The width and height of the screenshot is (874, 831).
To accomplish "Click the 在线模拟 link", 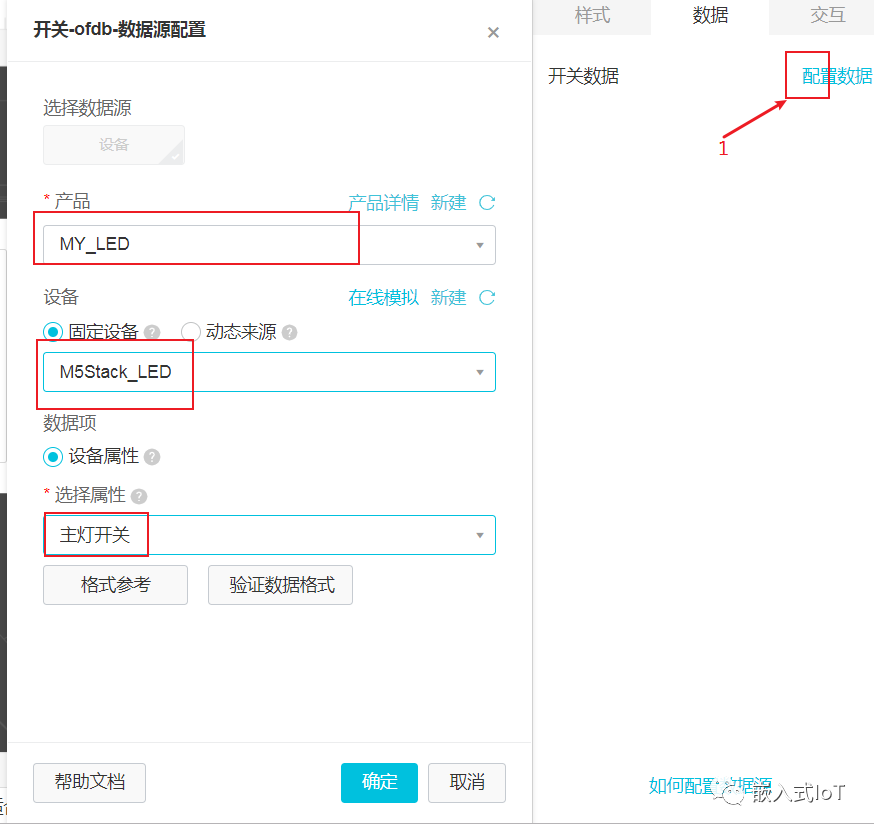I will coord(383,298).
